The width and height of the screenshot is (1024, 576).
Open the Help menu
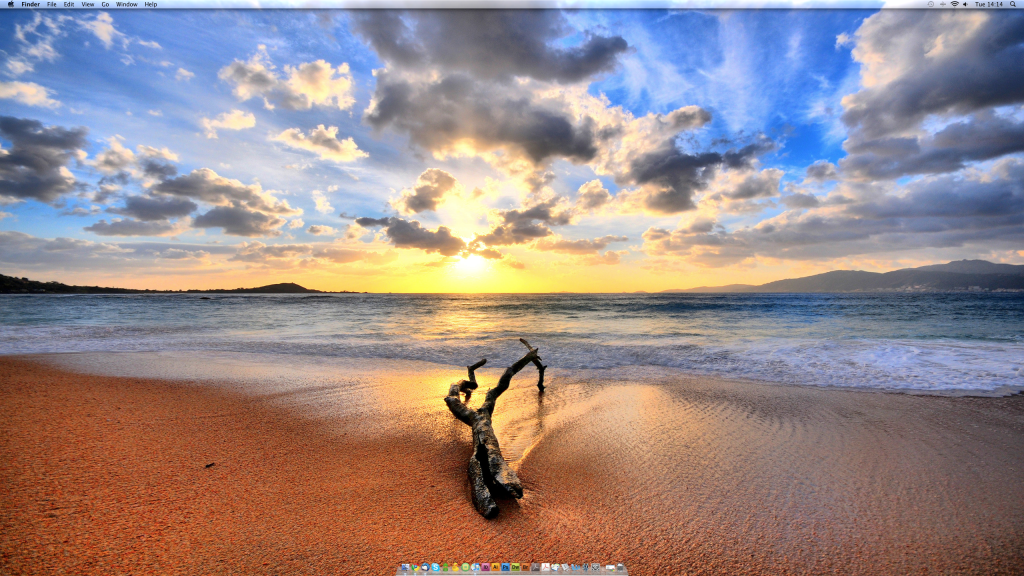pyautogui.click(x=151, y=4)
